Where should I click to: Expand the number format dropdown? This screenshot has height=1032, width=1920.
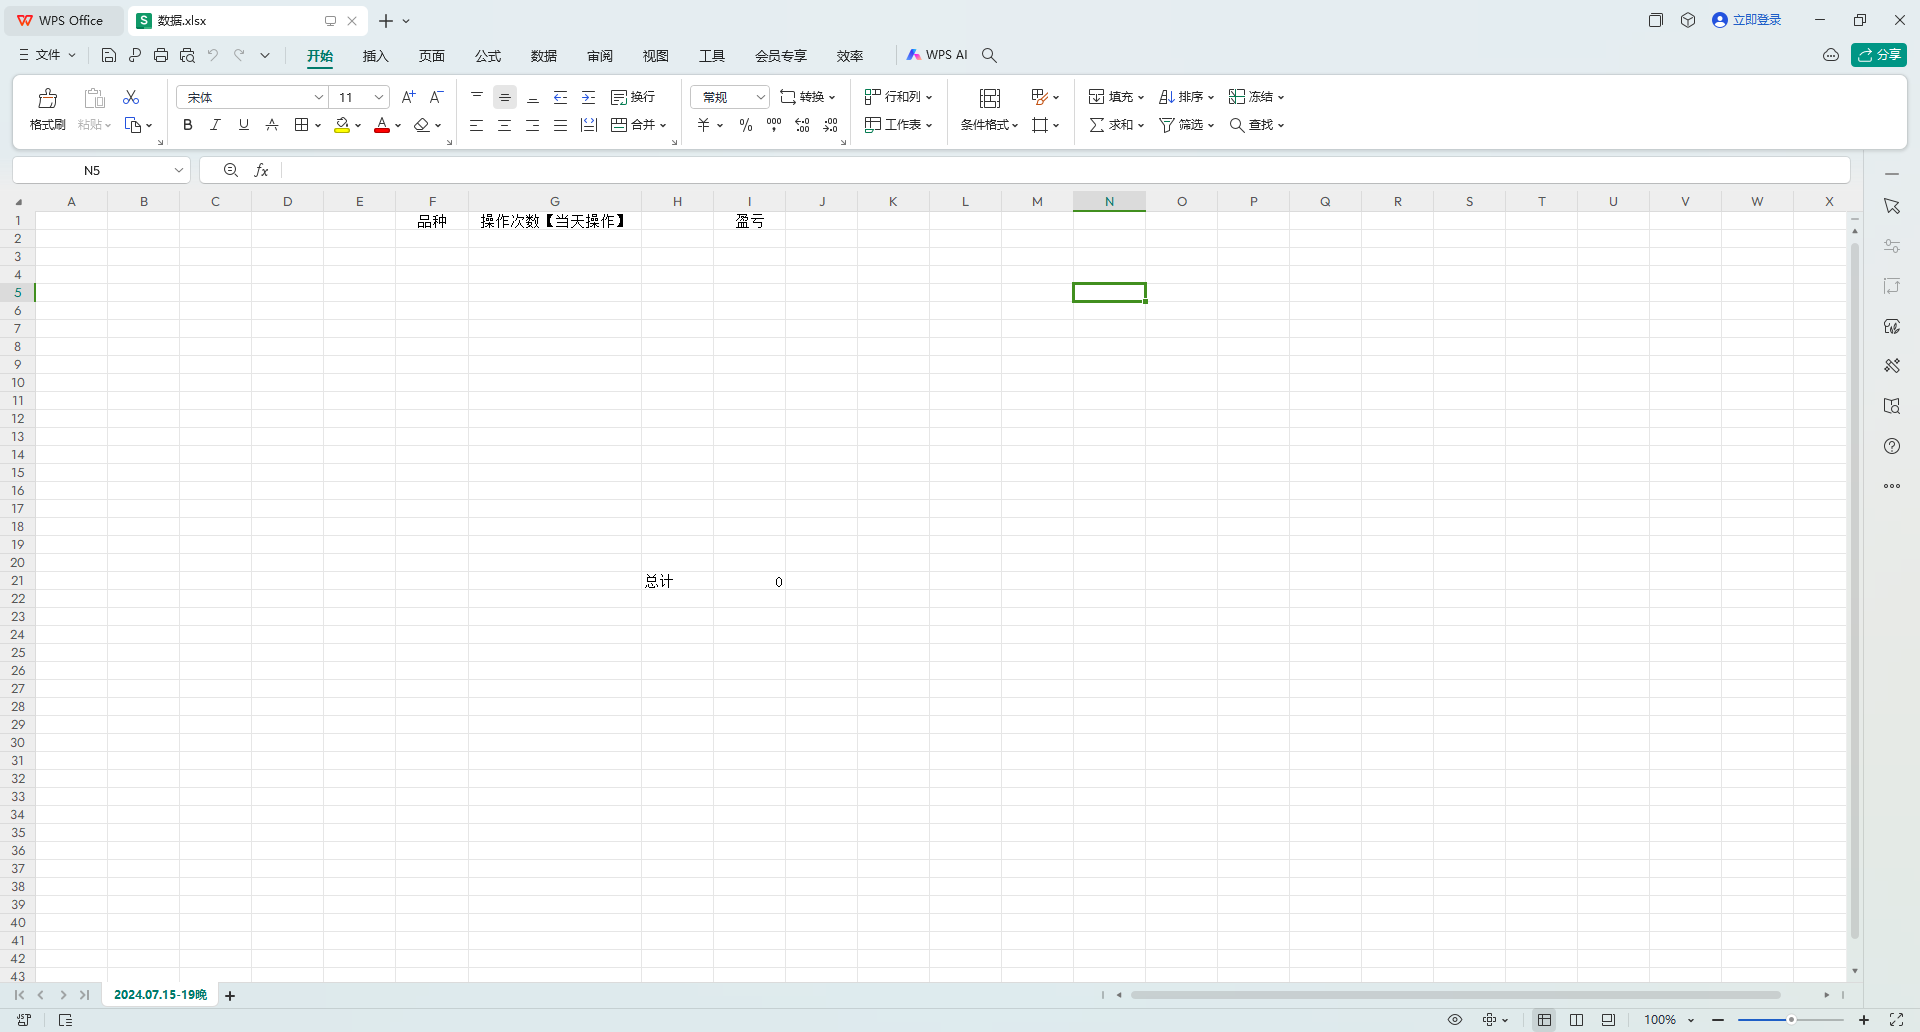point(760,97)
